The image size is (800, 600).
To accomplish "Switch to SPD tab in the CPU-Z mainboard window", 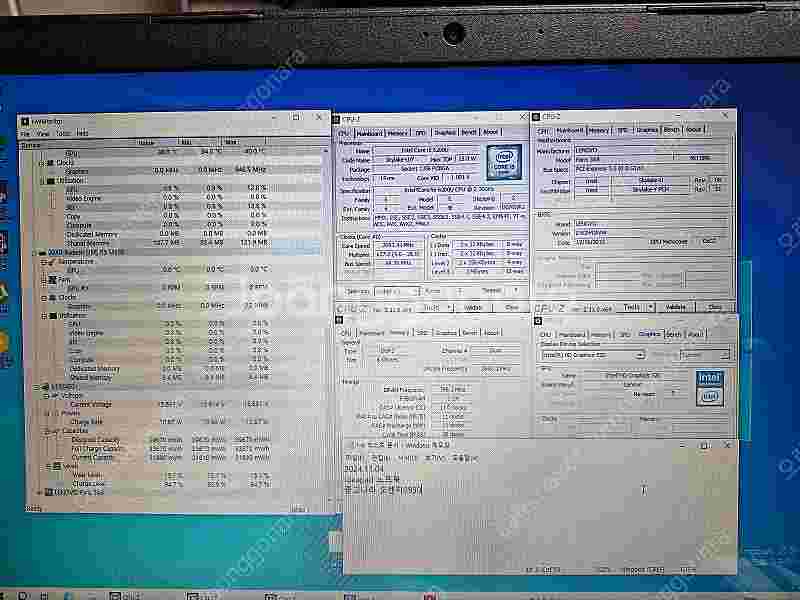I will (x=622, y=130).
